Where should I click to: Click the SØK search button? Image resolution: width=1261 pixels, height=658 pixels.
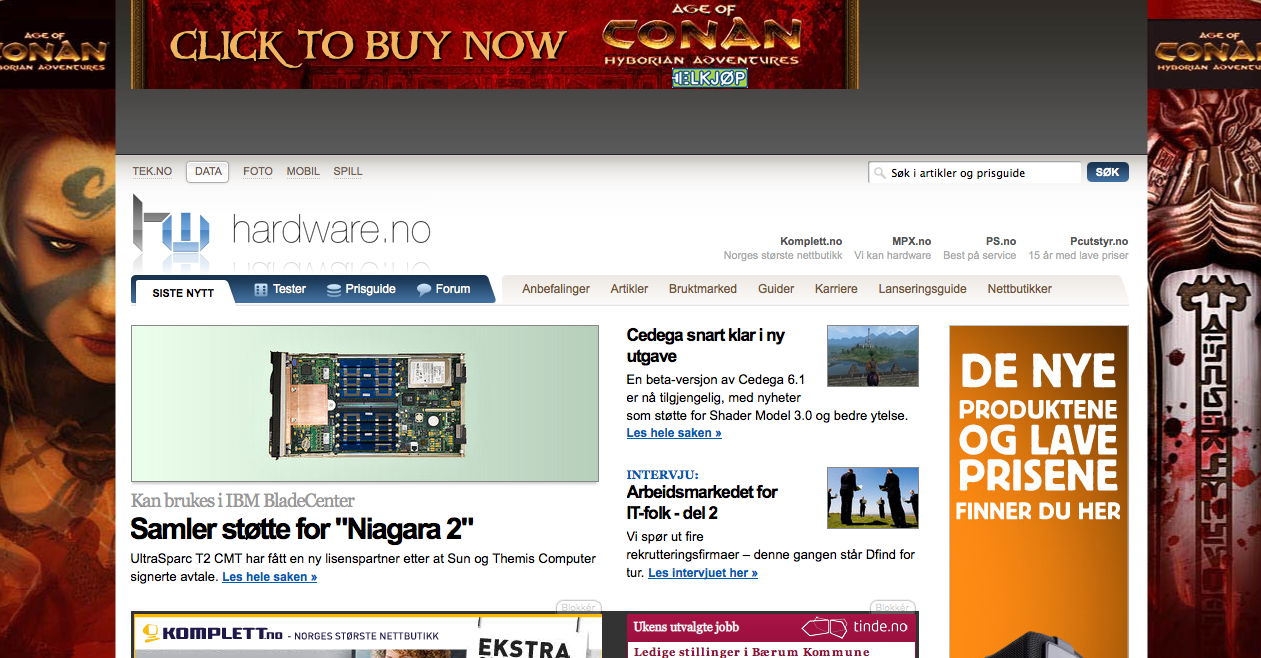(1108, 172)
